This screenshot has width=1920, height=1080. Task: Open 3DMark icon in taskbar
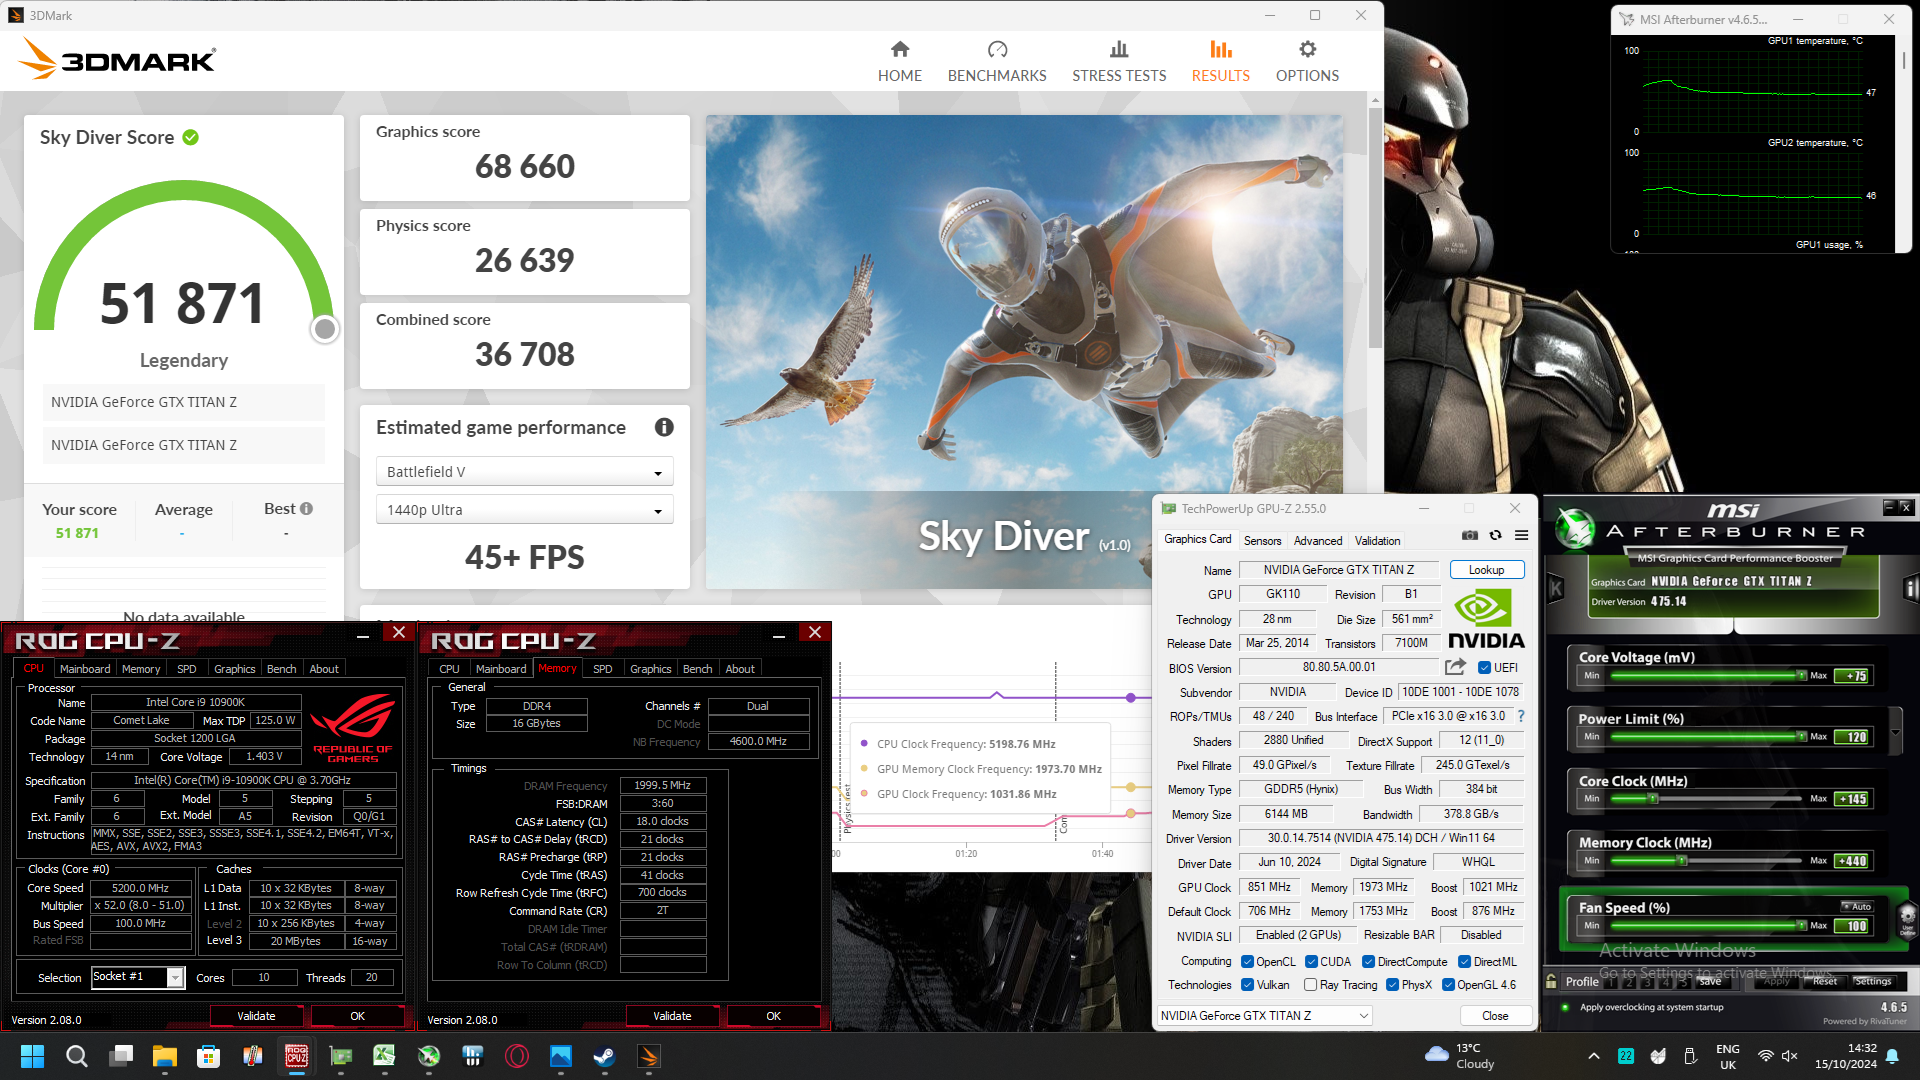point(648,1056)
